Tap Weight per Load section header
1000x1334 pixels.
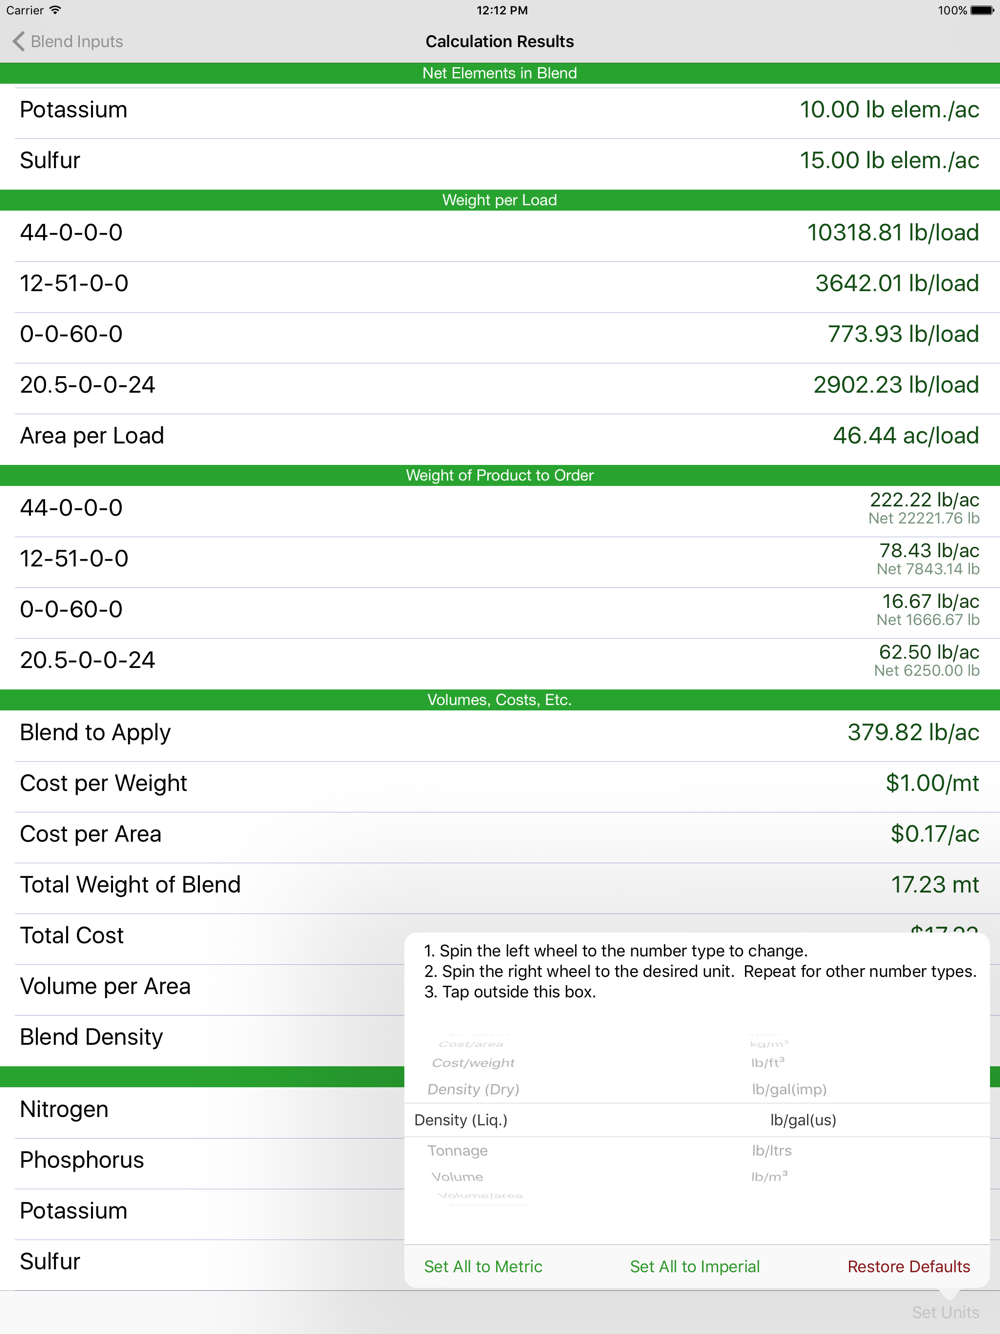click(500, 200)
